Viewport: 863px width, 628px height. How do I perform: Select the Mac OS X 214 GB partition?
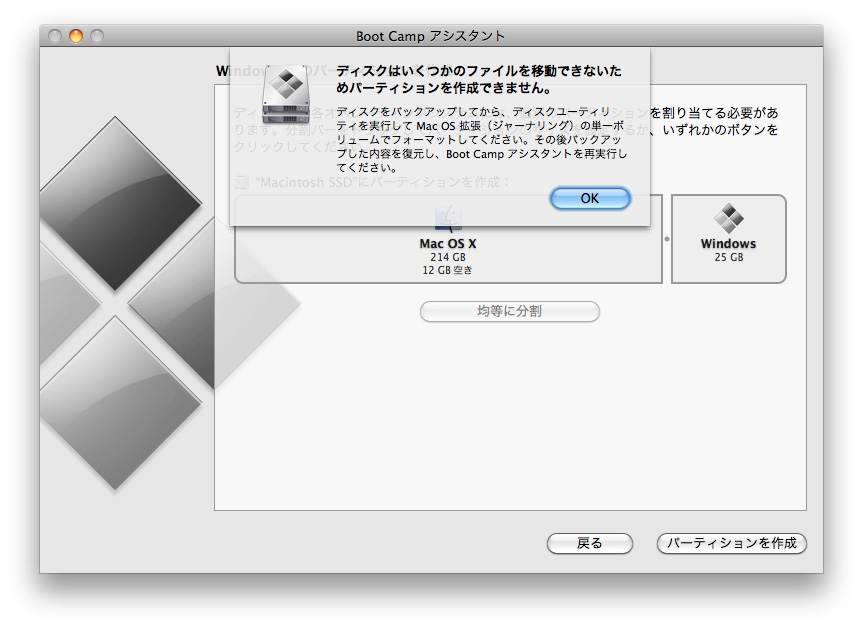(448, 239)
